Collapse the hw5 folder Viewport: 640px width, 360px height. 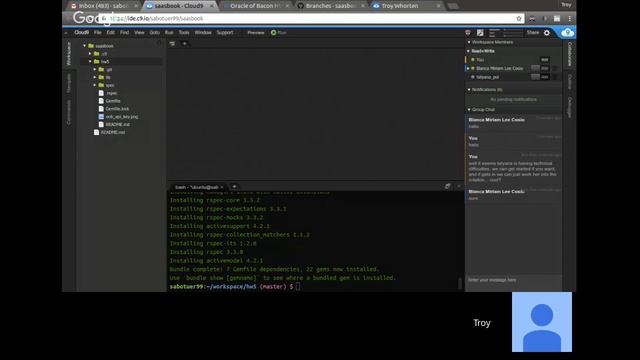pos(90,62)
